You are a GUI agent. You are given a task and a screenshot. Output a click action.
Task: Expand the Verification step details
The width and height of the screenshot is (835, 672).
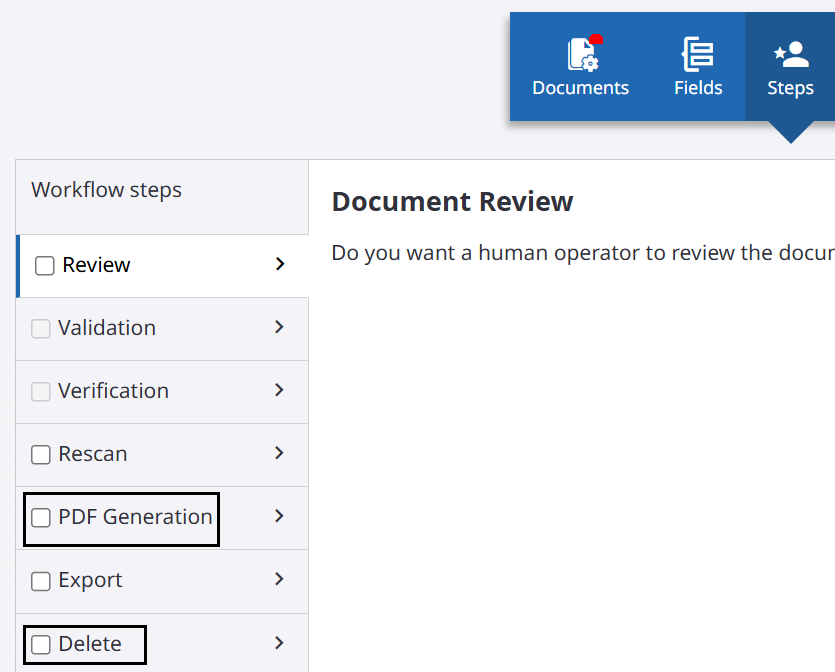[279, 391]
